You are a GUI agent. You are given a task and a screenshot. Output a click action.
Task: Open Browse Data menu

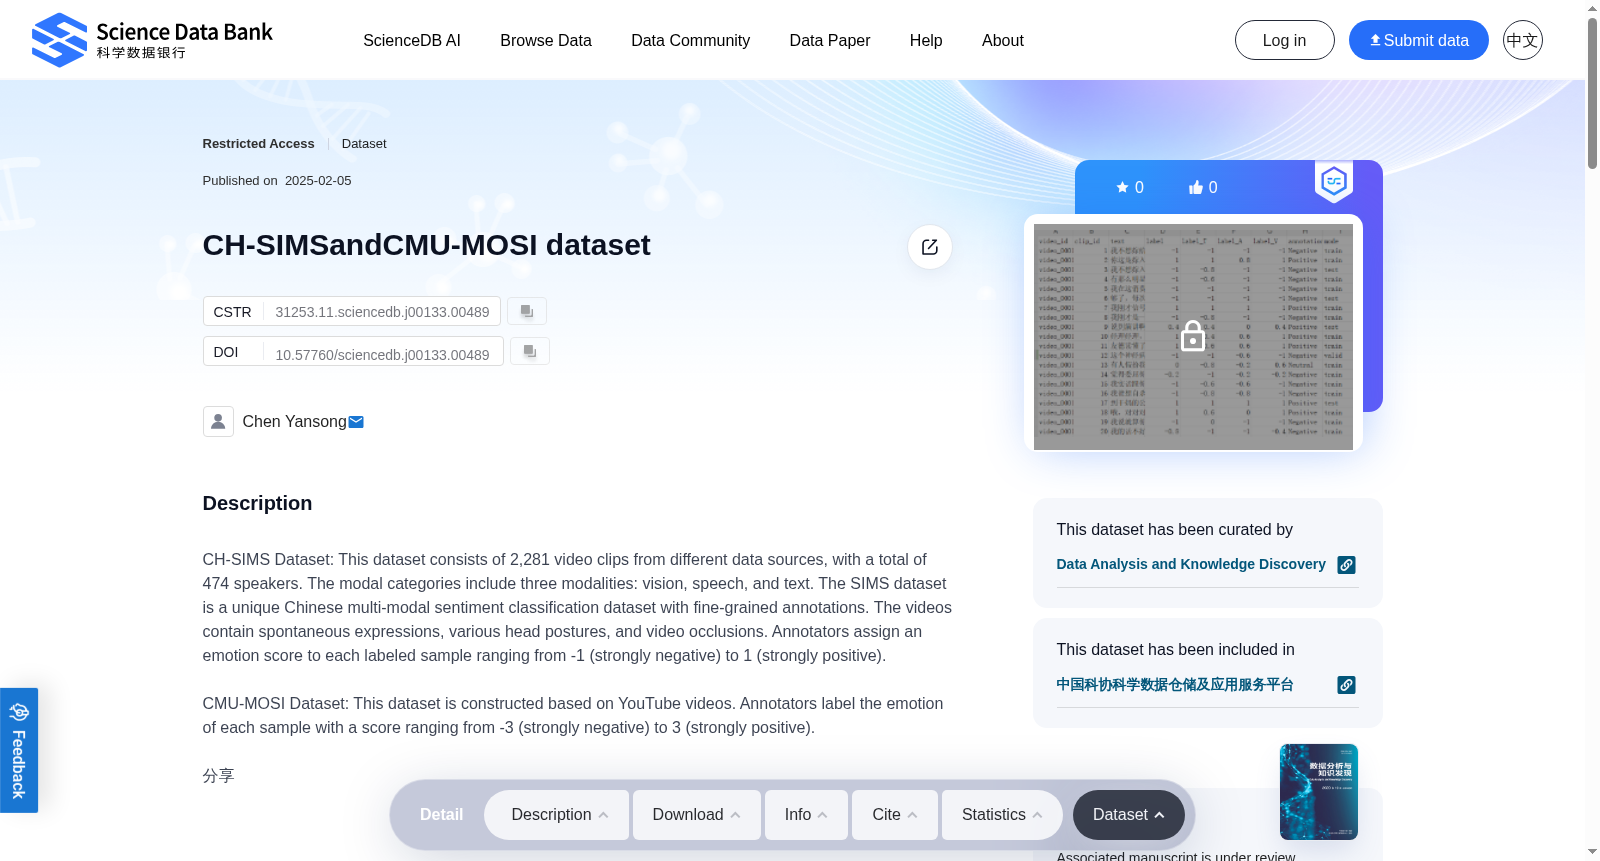(546, 41)
